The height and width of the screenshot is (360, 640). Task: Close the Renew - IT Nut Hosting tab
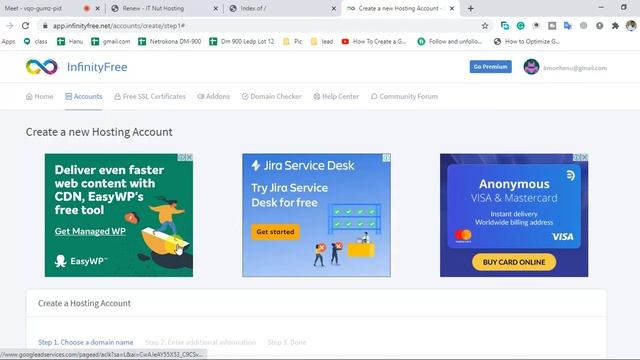click(x=216, y=8)
